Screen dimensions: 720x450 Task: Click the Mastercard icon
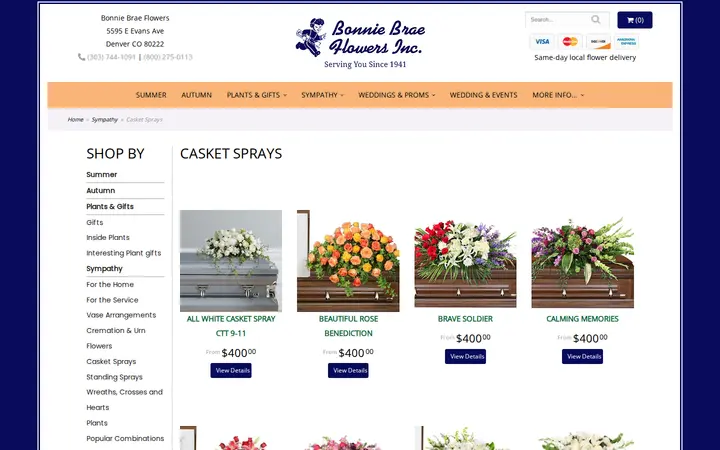coord(570,42)
